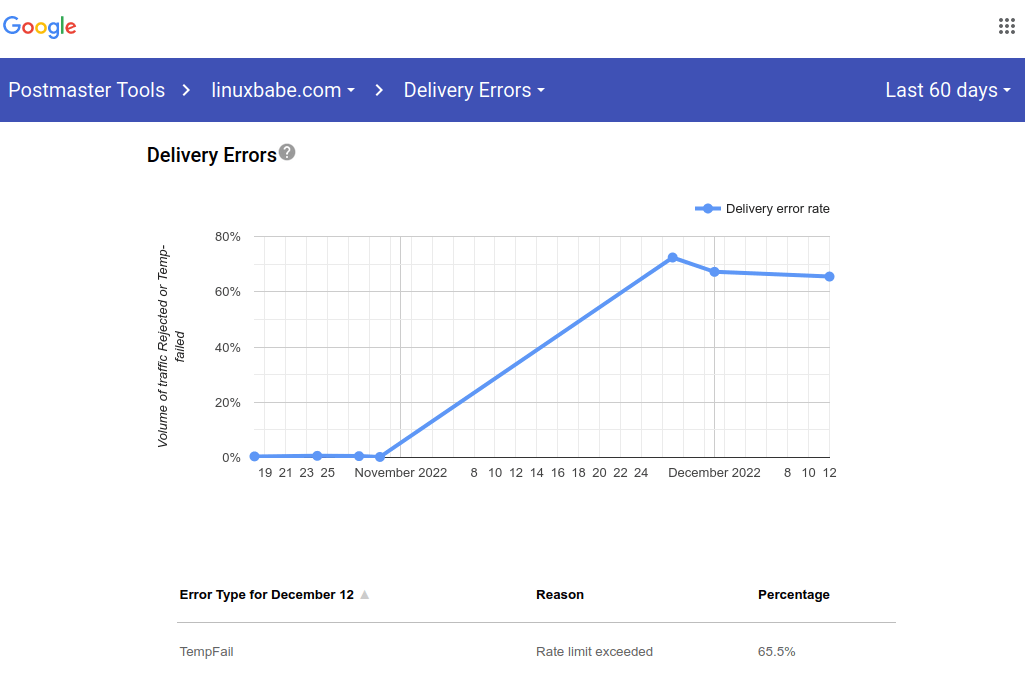The image size is (1025, 681).
Task: Expand the Delivery Errors breadcrumb dropdown
Action: (x=474, y=90)
